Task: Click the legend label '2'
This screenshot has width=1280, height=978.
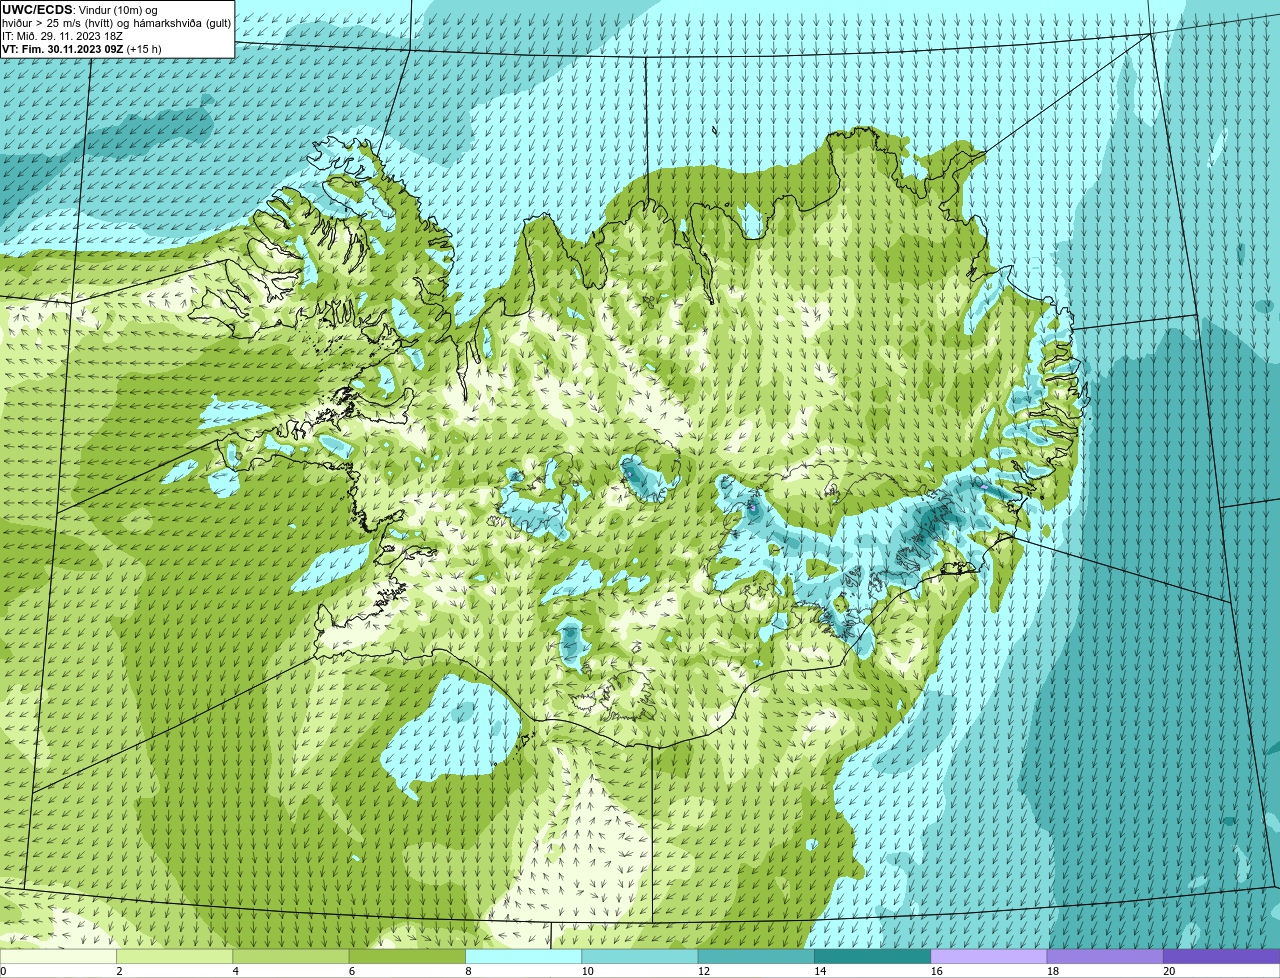Action: coord(119,971)
